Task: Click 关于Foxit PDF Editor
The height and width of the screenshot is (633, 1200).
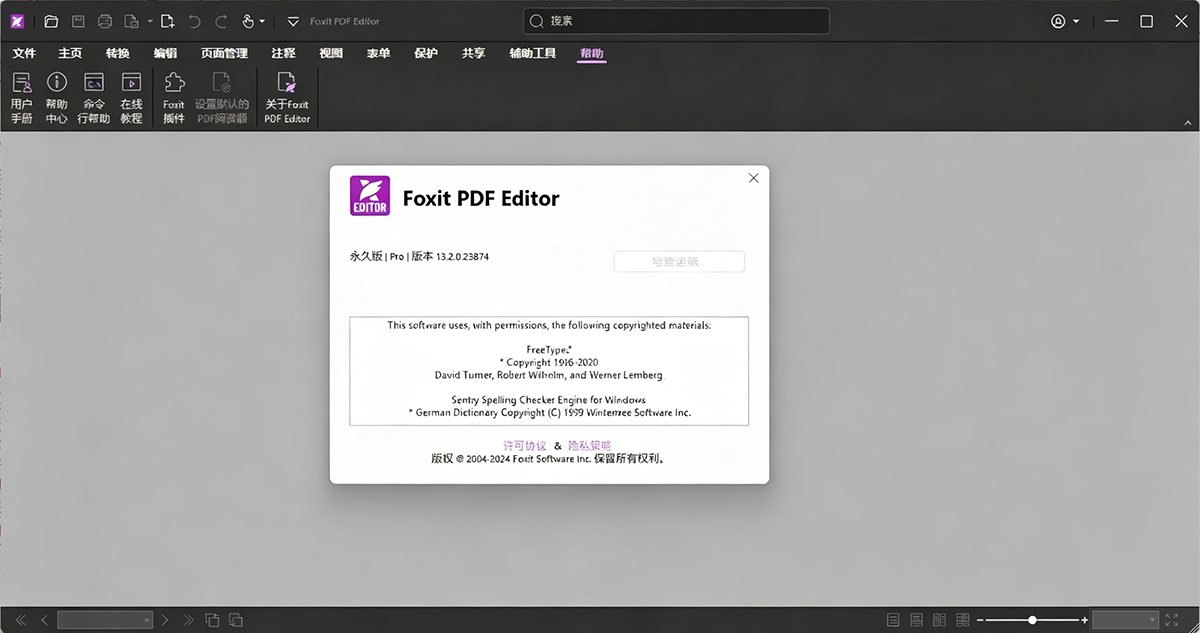Action: 287,98
